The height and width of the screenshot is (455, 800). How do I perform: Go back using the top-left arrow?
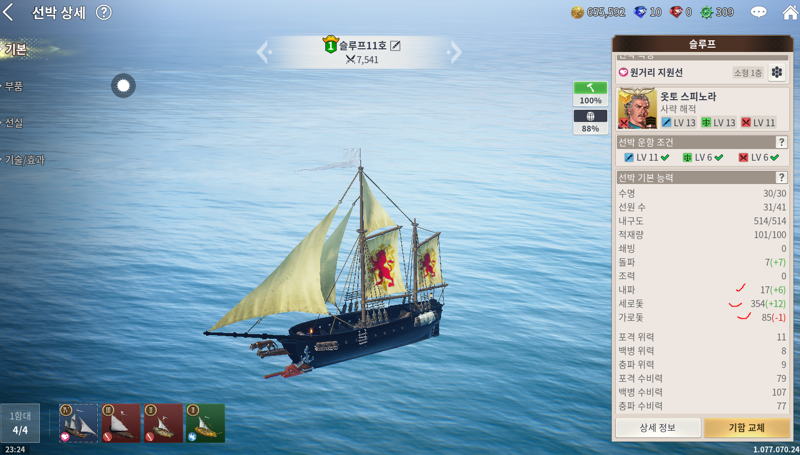(x=8, y=12)
